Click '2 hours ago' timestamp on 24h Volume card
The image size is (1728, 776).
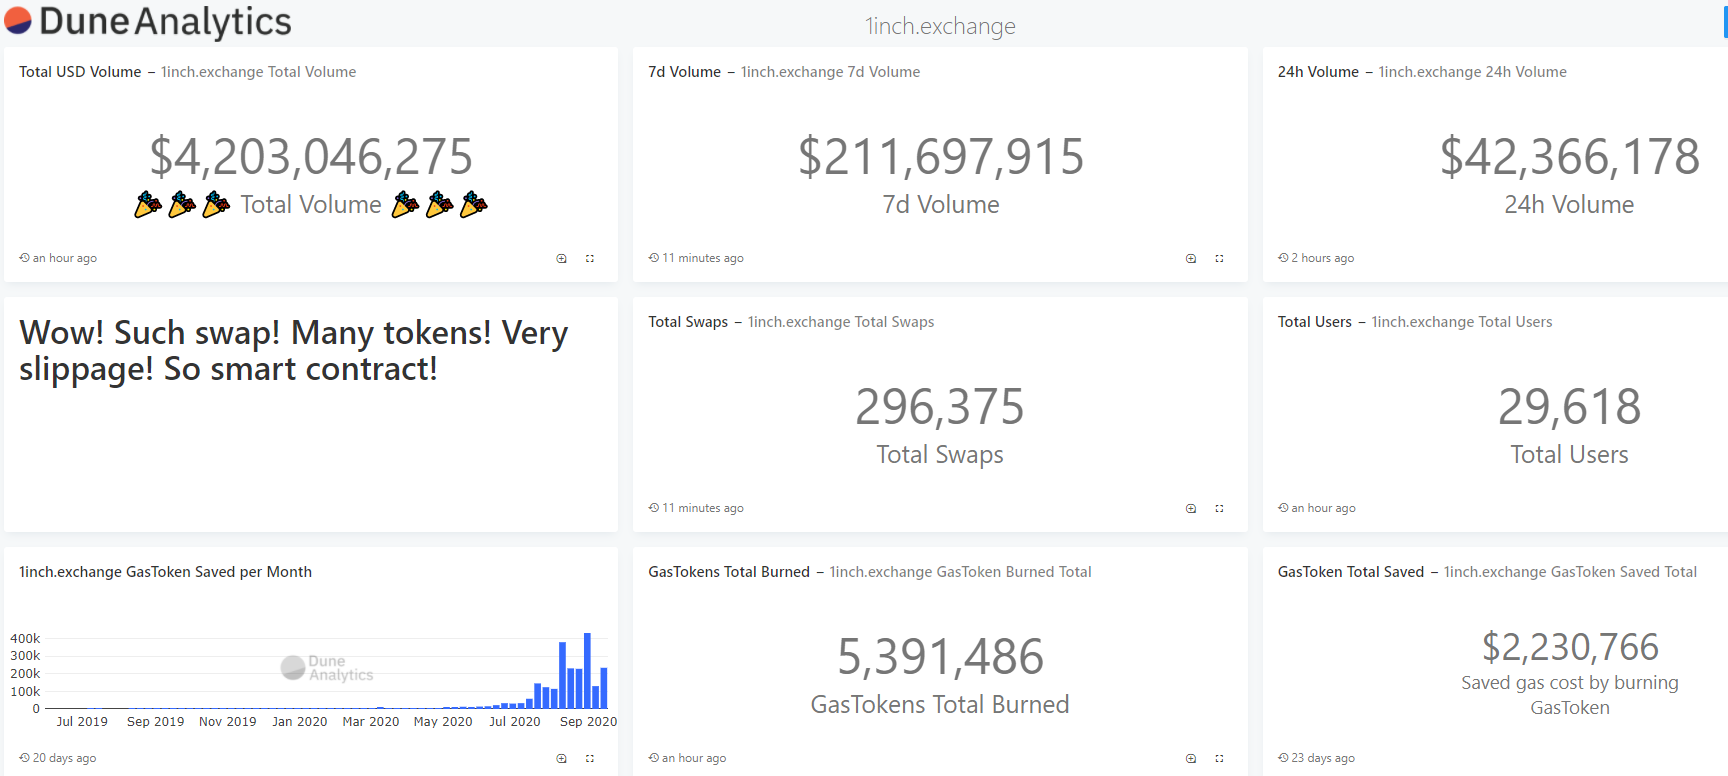pos(1322,258)
